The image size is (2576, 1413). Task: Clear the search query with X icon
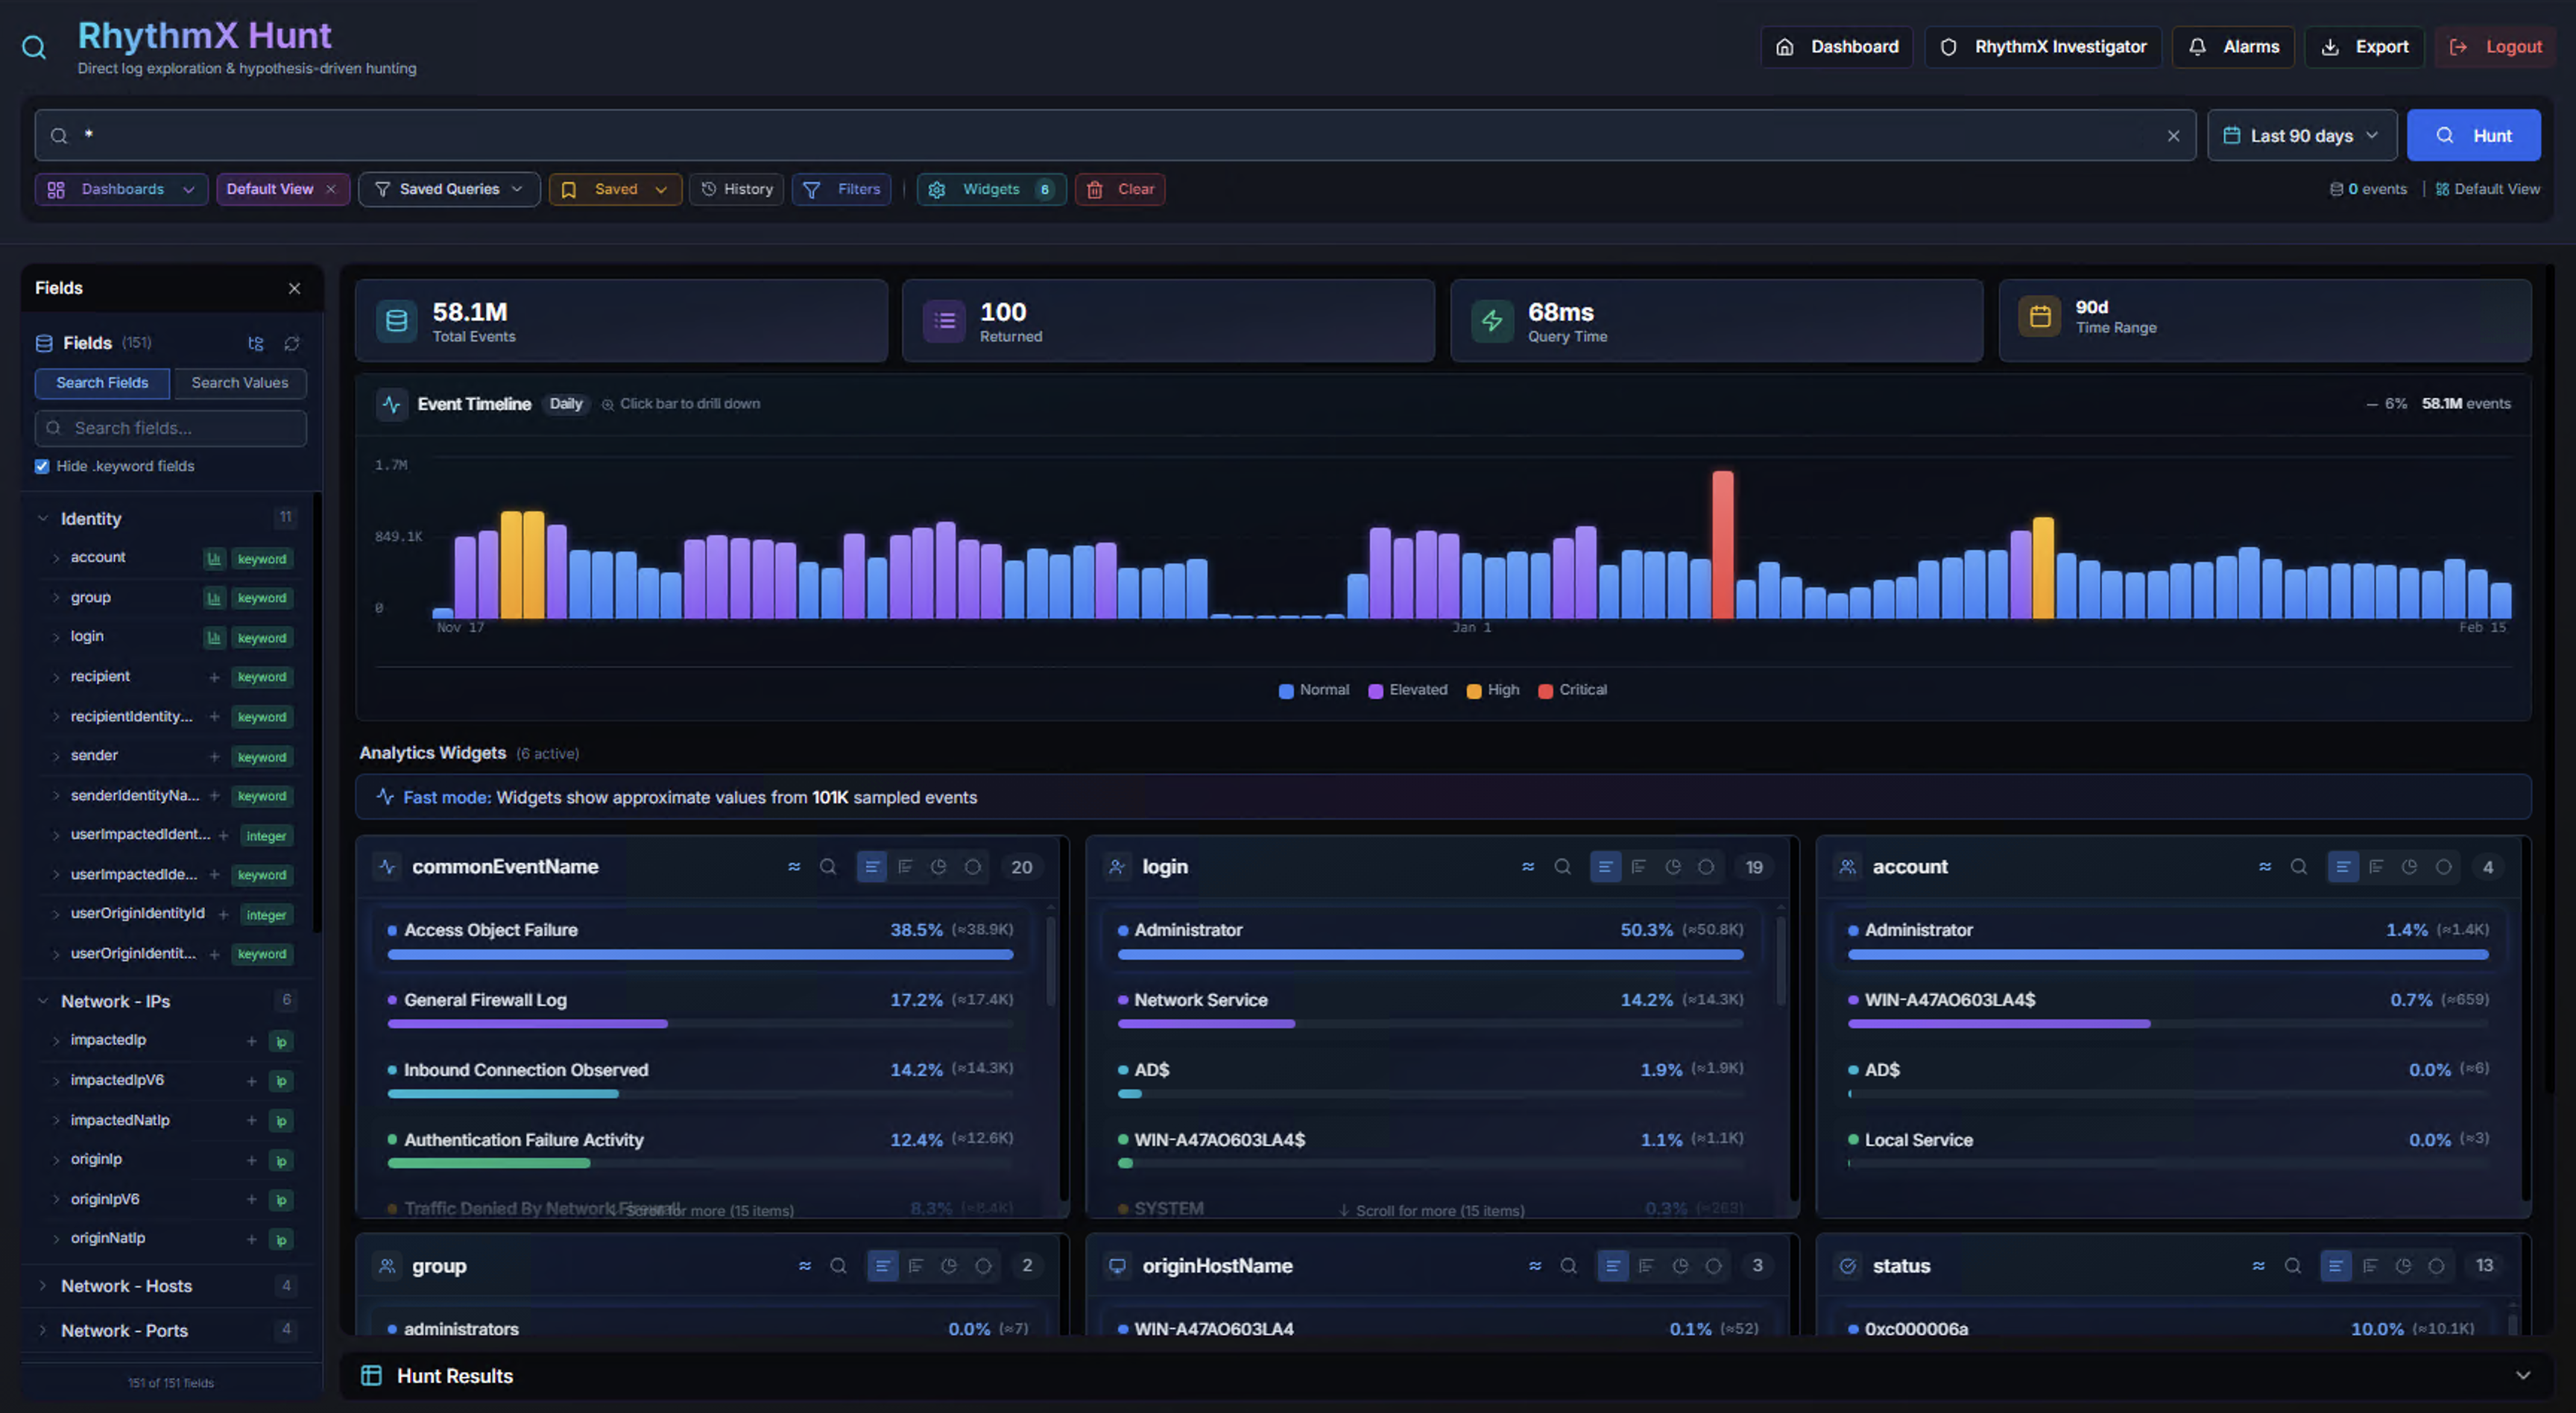point(2173,136)
